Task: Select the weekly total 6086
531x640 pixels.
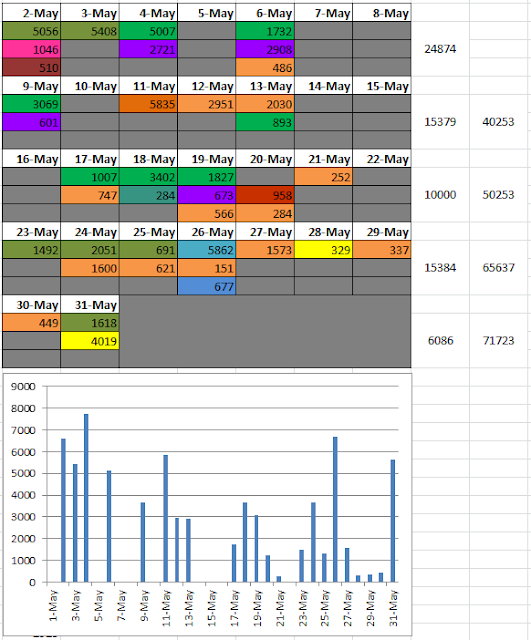Action: tap(440, 340)
